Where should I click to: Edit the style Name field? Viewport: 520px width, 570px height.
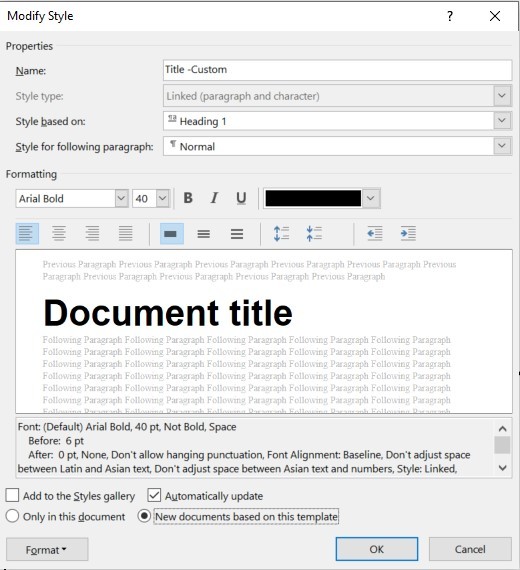tap(337, 70)
